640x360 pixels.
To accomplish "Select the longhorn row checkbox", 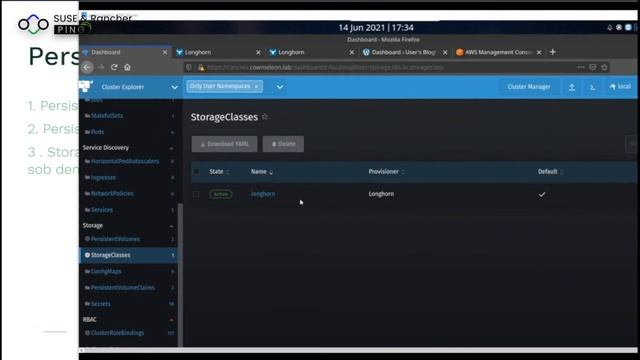I will [196, 194].
